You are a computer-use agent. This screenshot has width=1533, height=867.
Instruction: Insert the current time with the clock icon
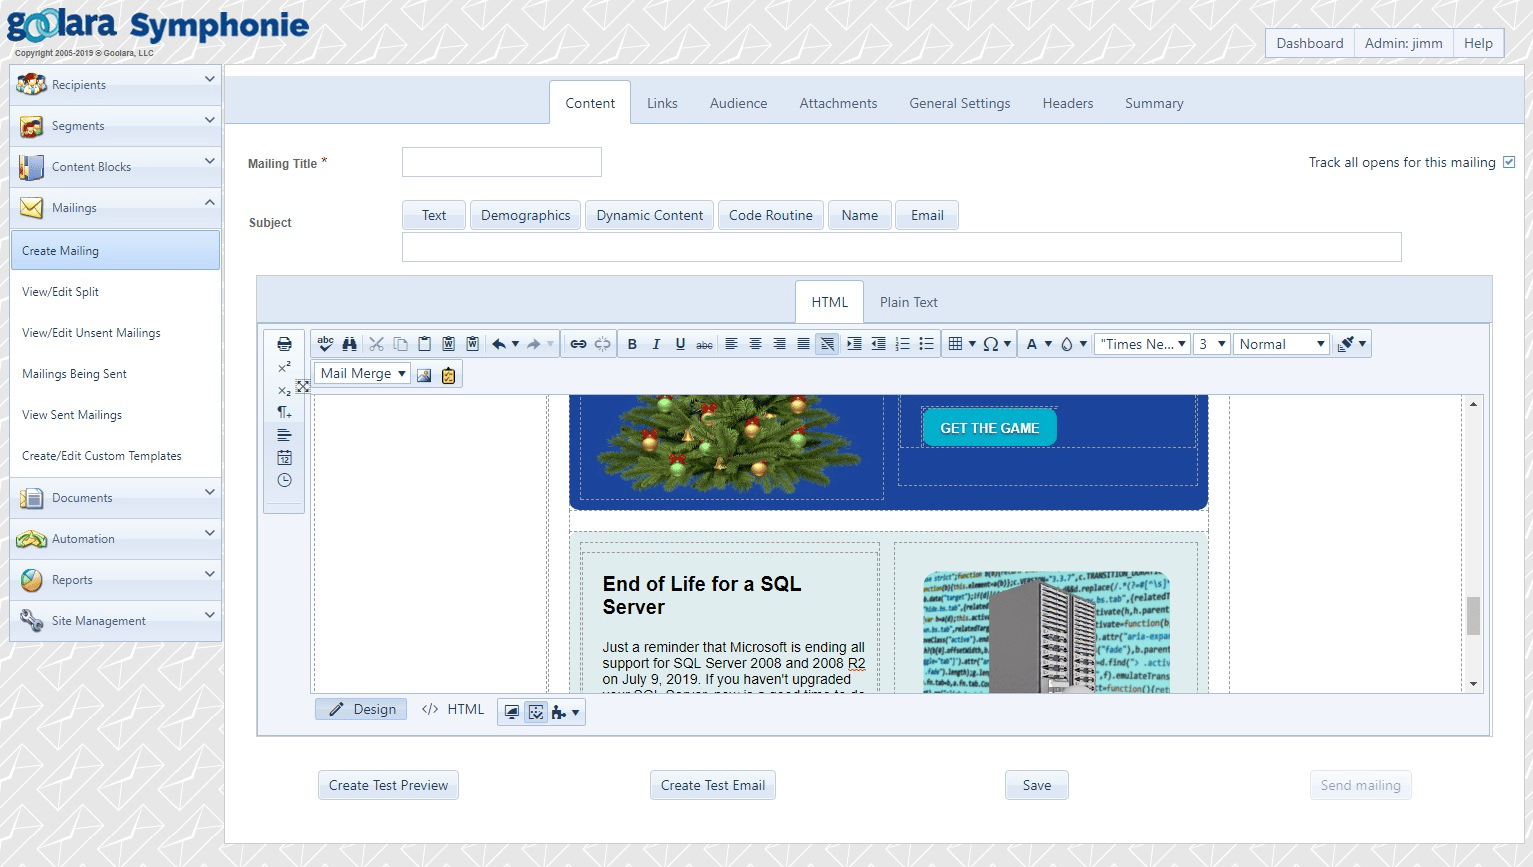tap(284, 480)
